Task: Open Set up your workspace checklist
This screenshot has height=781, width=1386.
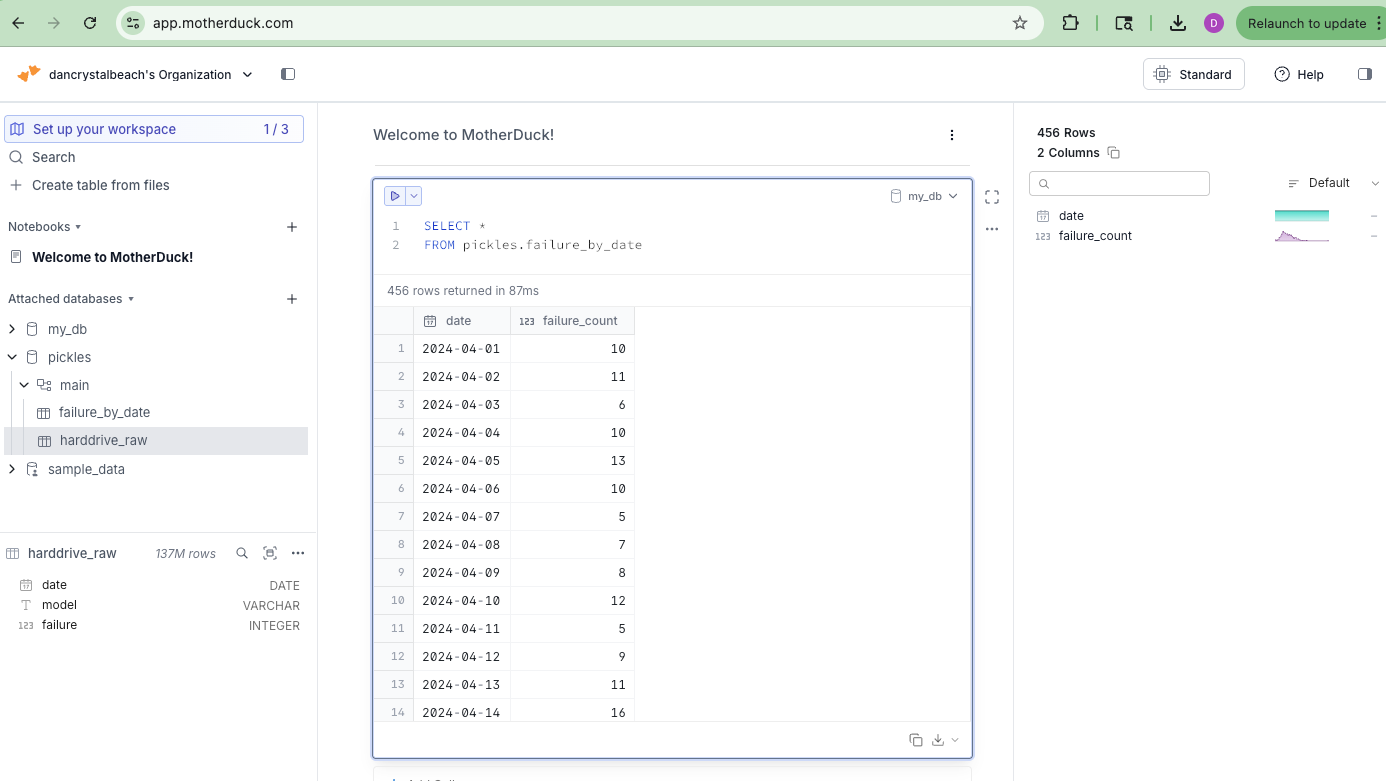Action: pyautogui.click(x=154, y=129)
